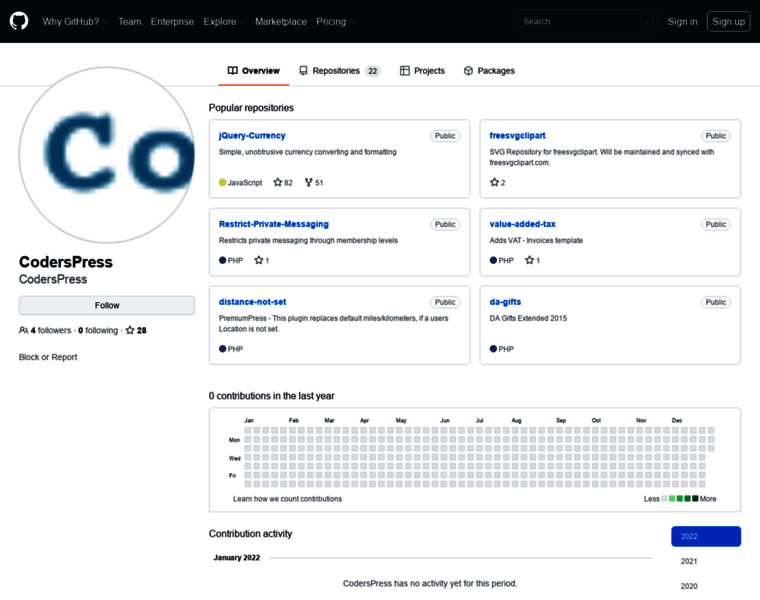The width and height of the screenshot is (760, 600).
Task: Click the Repositories count badge 22
Action: click(372, 71)
